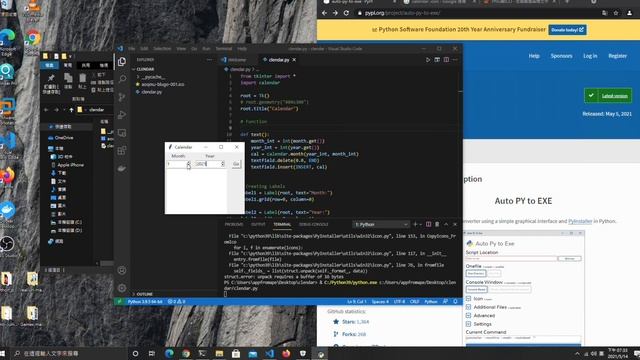
Task: Open the Explorer view in VS Code activity bar
Action: [122, 62]
